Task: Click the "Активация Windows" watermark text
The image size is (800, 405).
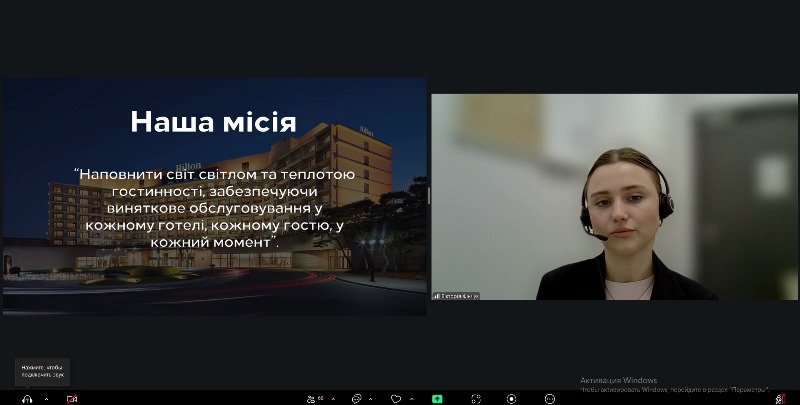Action: [618, 380]
